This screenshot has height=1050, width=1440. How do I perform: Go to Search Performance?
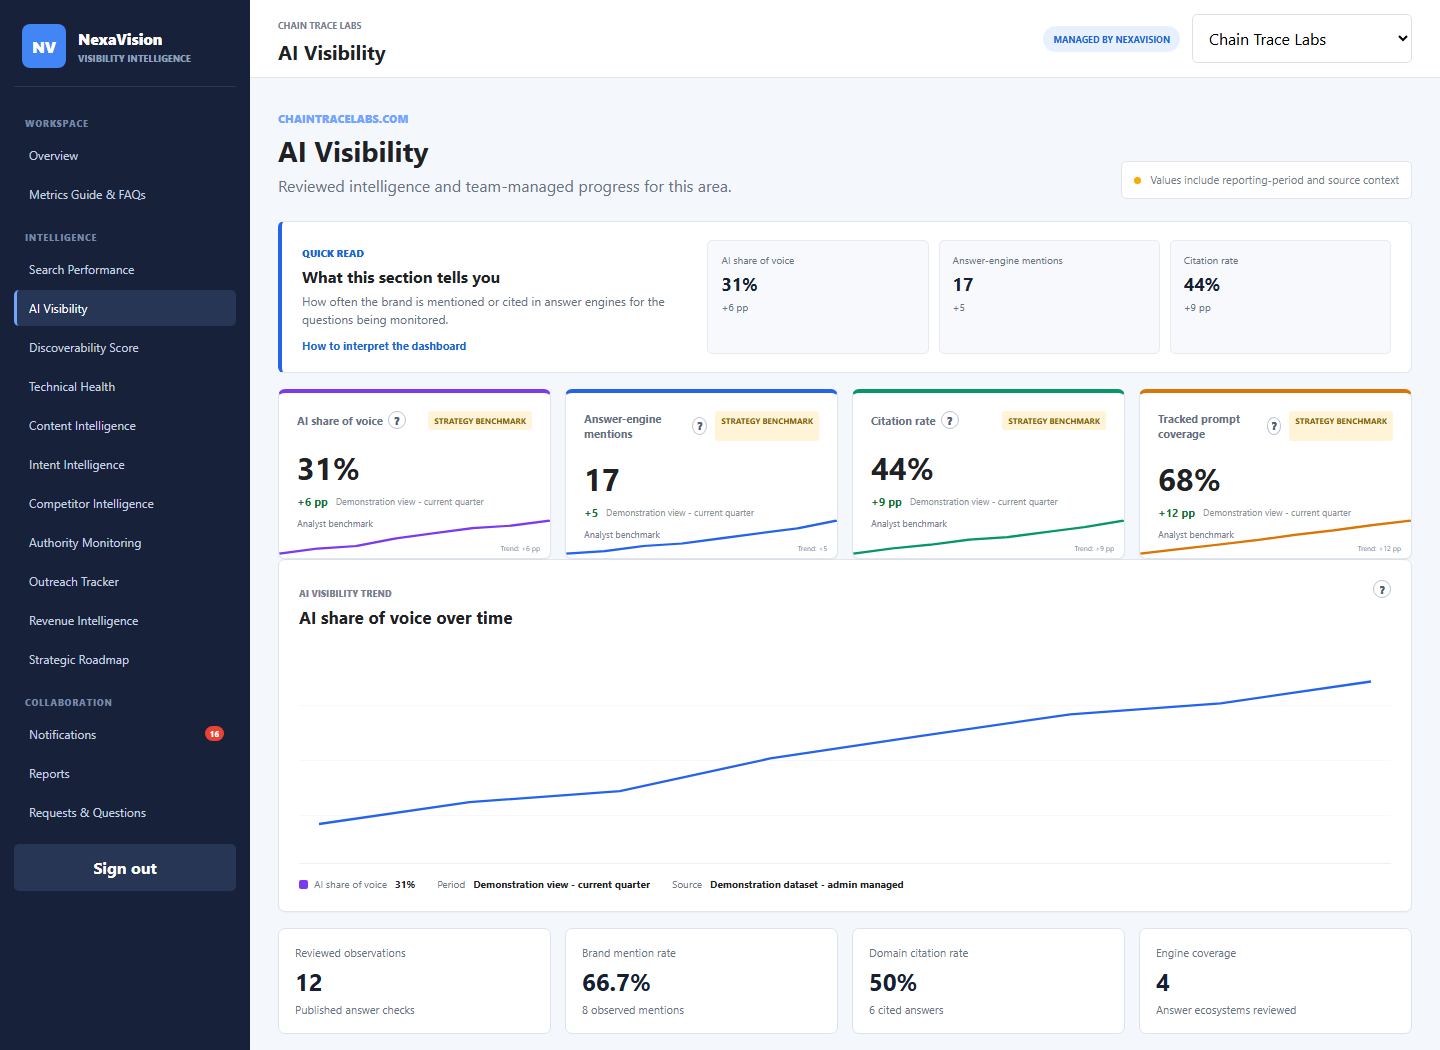point(125,270)
